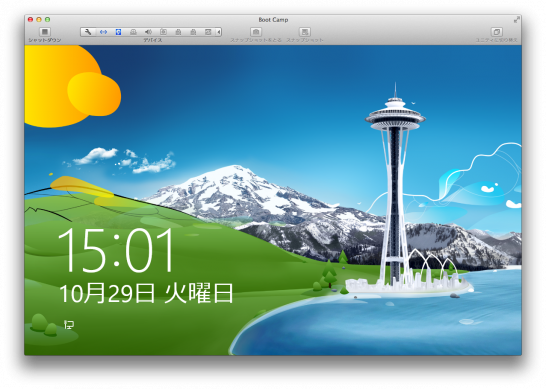Image resolution: width=546 pixels, height=389 pixels.
Task: Click the 15:01 clock on lock screen
Action: click(x=116, y=250)
